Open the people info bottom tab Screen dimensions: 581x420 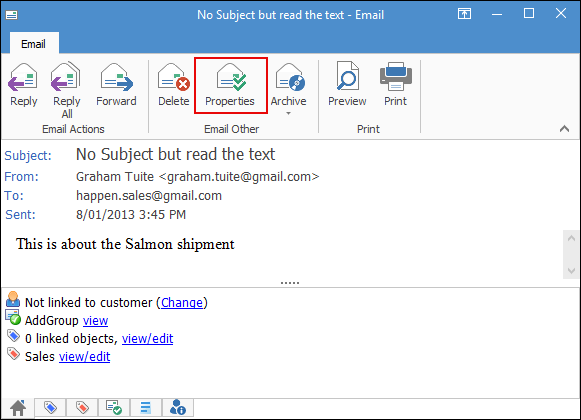point(177,408)
